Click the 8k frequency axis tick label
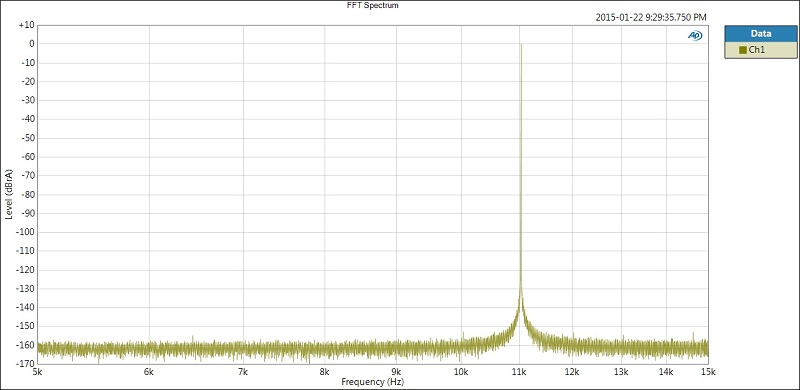This screenshot has width=800, height=390. (x=324, y=372)
